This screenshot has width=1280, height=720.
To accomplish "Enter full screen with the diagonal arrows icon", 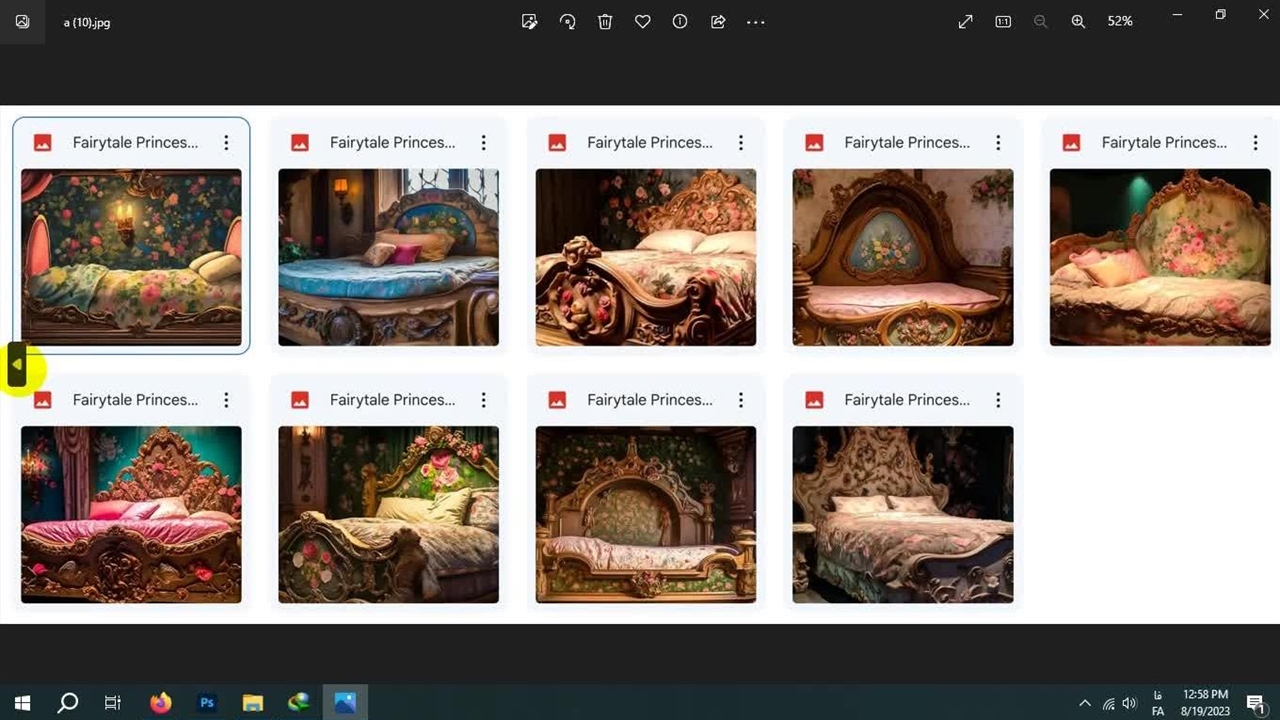I will tap(965, 22).
